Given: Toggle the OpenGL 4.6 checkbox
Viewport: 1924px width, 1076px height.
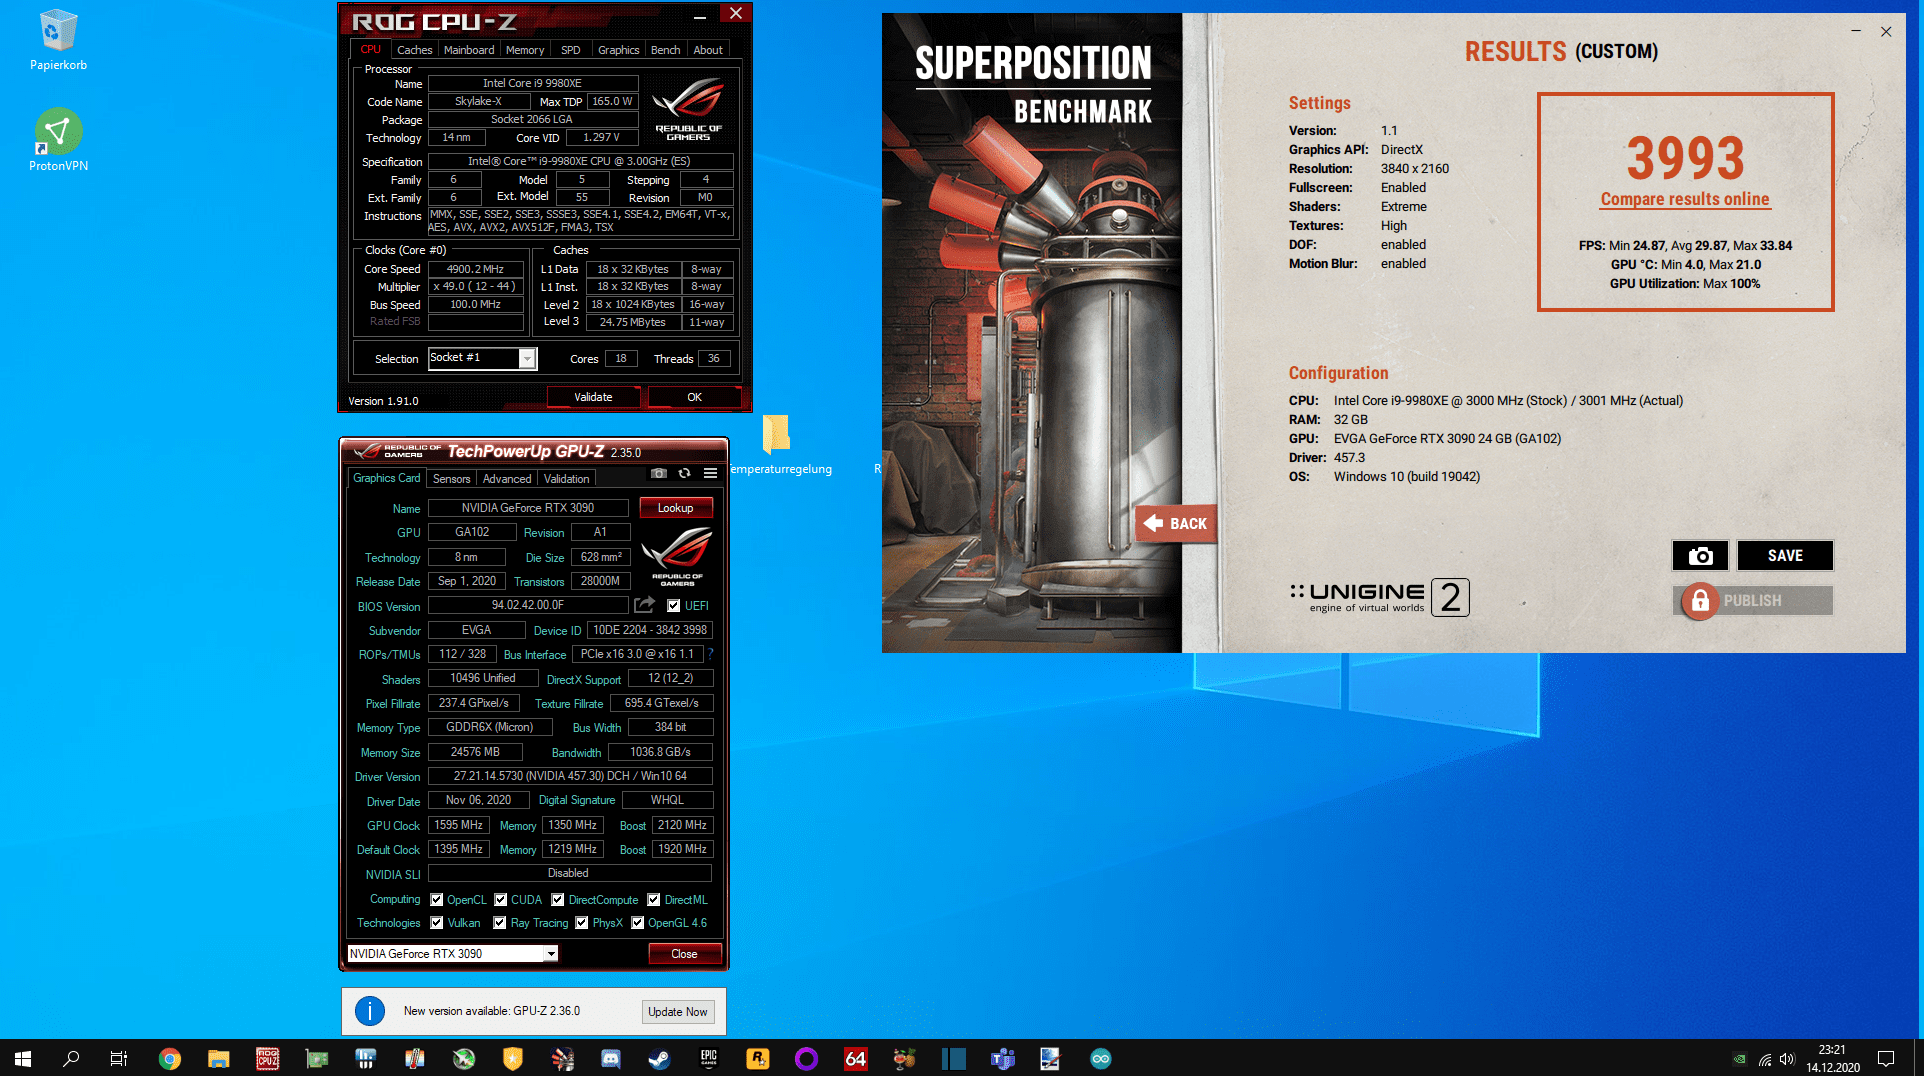Looking at the screenshot, I should tap(637, 923).
